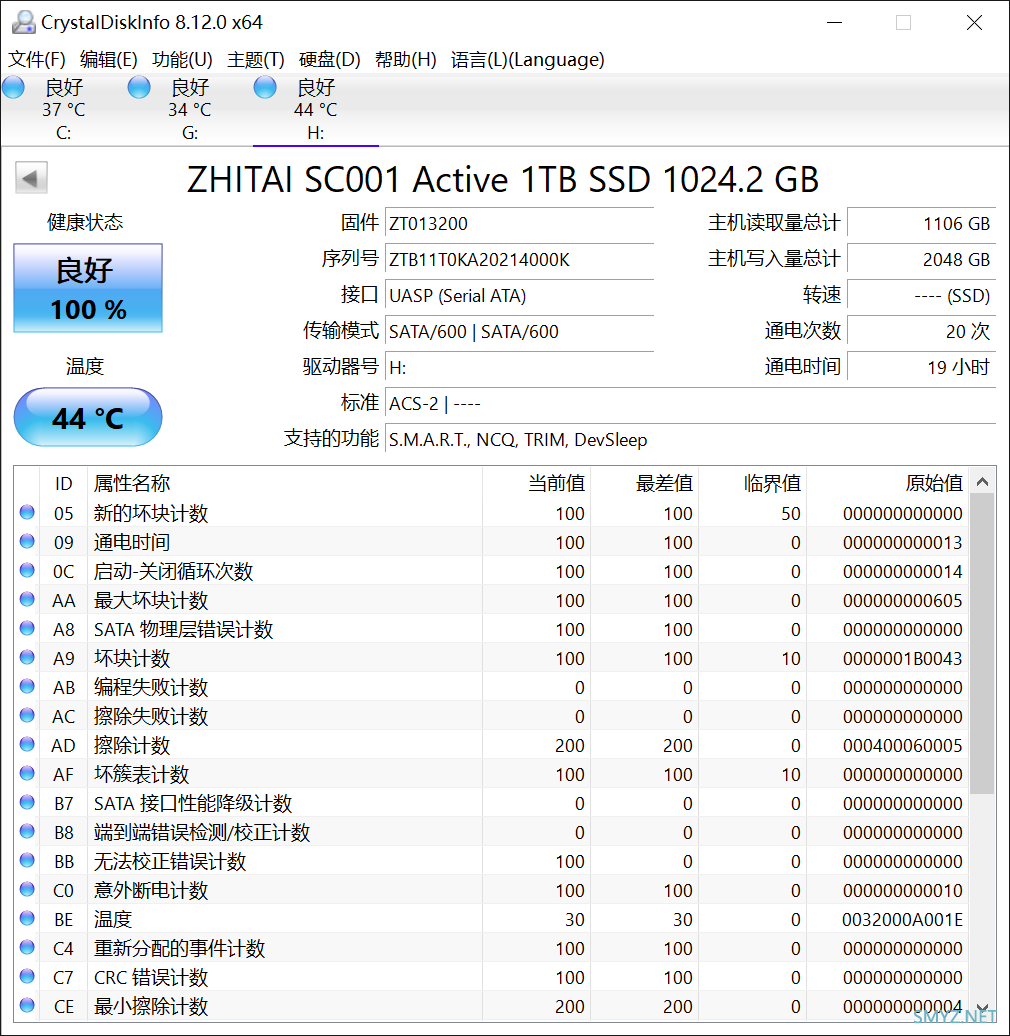1010x1036 pixels.
Task: Click the disk title ZHITAI SC001 Active 1TB SSD
Action: click(x=503, y=179)
